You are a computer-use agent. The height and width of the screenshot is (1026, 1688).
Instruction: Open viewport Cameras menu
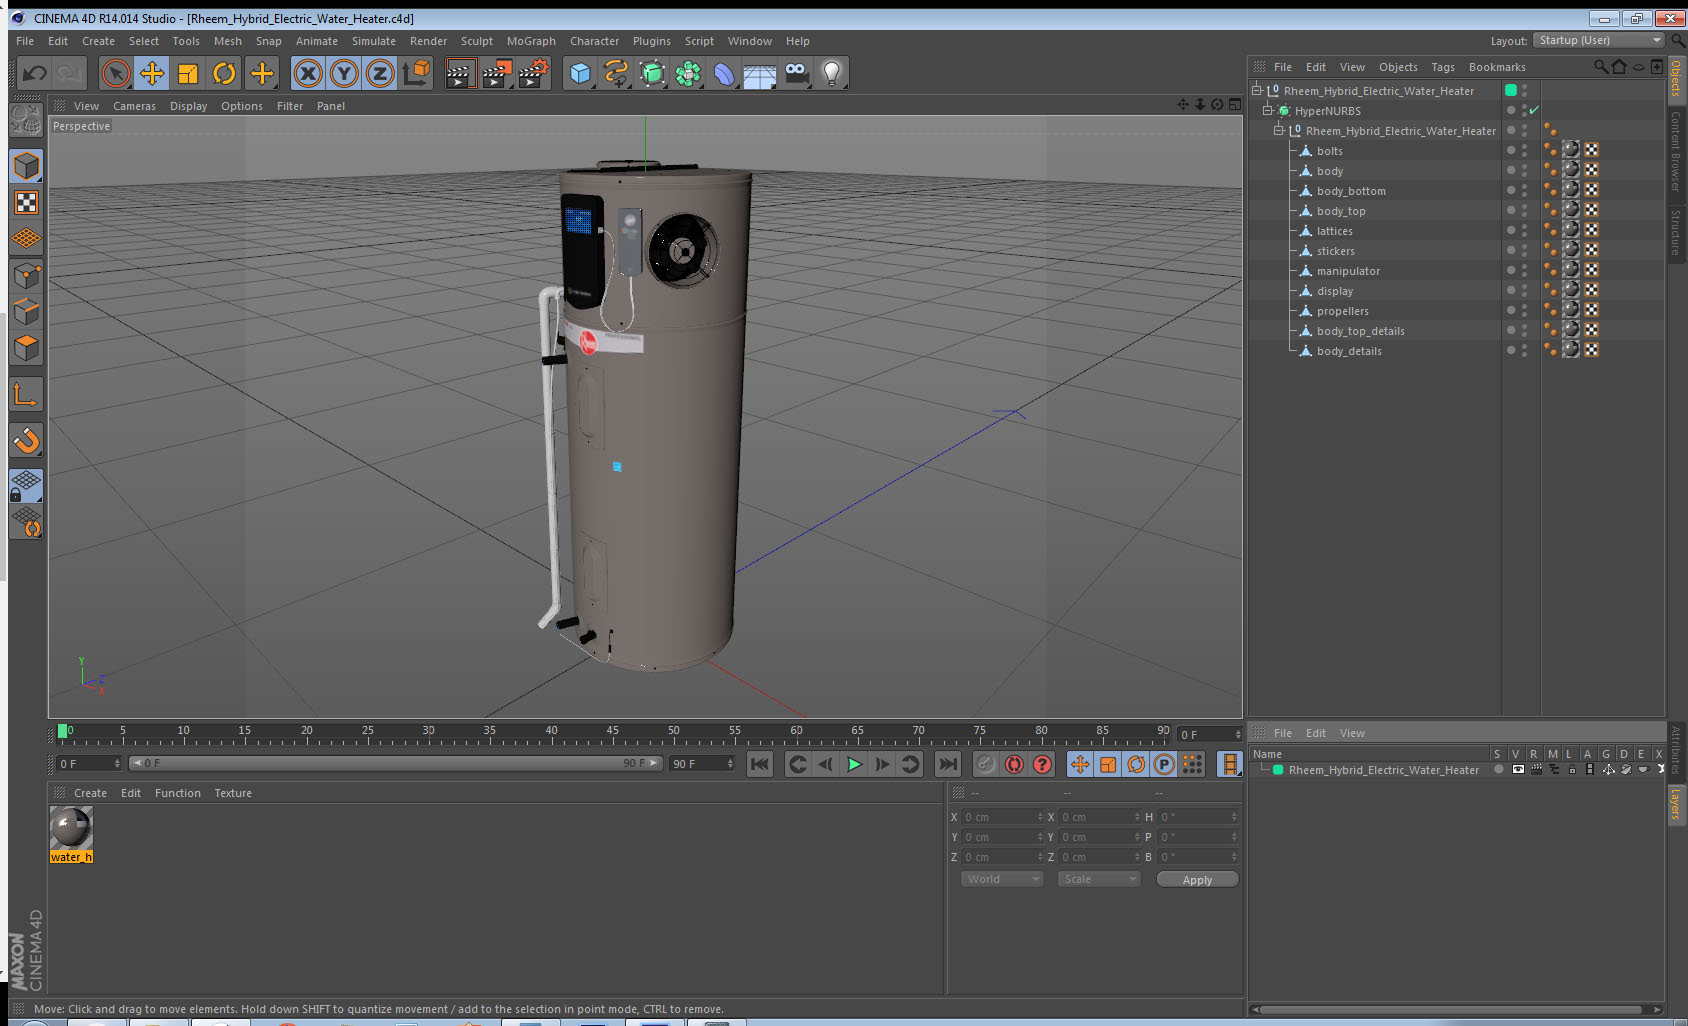click(x=134, y=106)
